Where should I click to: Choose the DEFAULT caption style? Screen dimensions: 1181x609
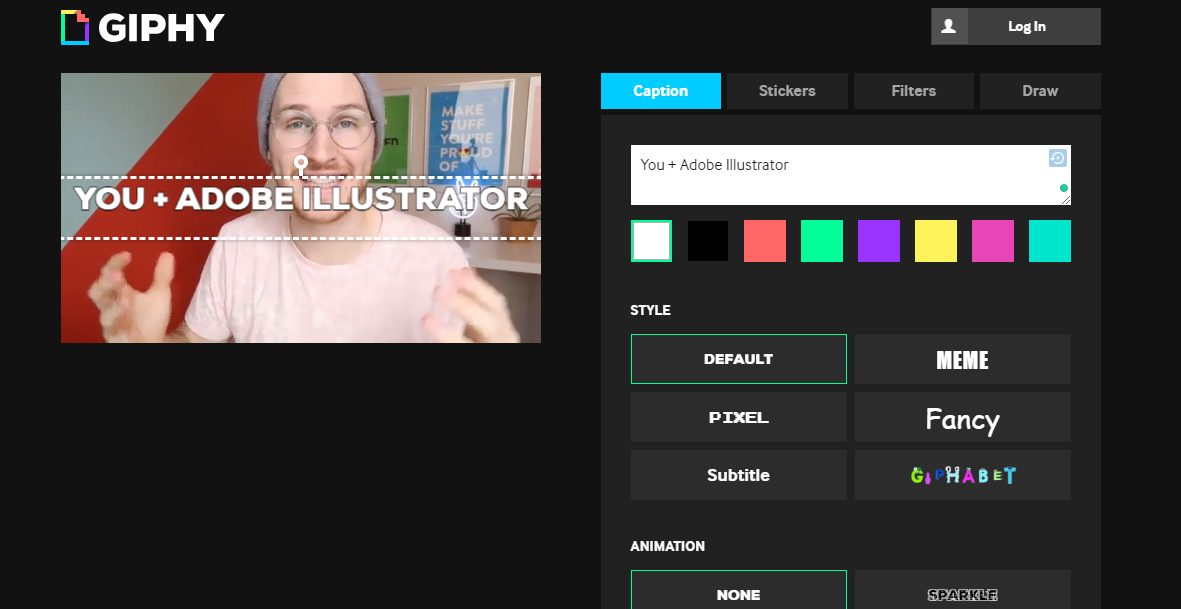[x=738, y=359]
